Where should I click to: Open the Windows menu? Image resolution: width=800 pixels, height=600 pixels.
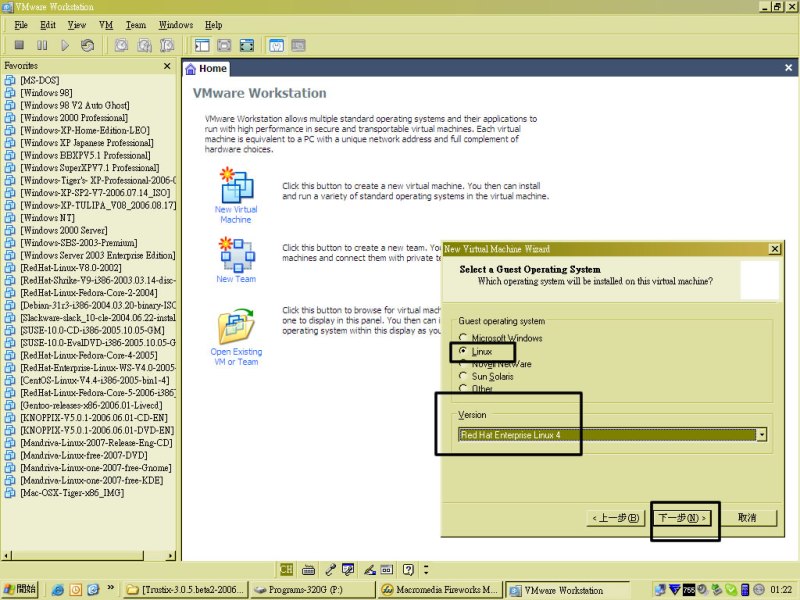tap(176, 25)
